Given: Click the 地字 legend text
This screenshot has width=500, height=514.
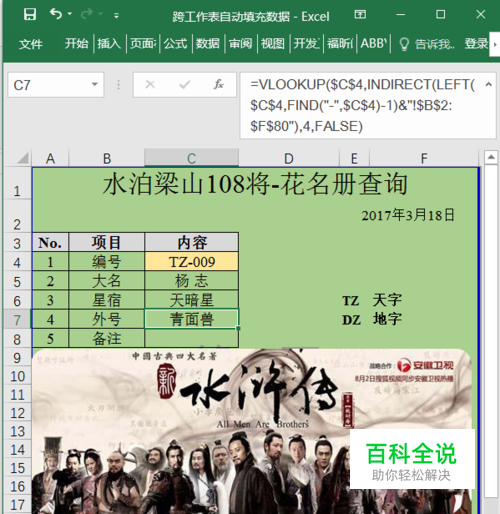Looking at the screenshot, I should coord(387,319).
